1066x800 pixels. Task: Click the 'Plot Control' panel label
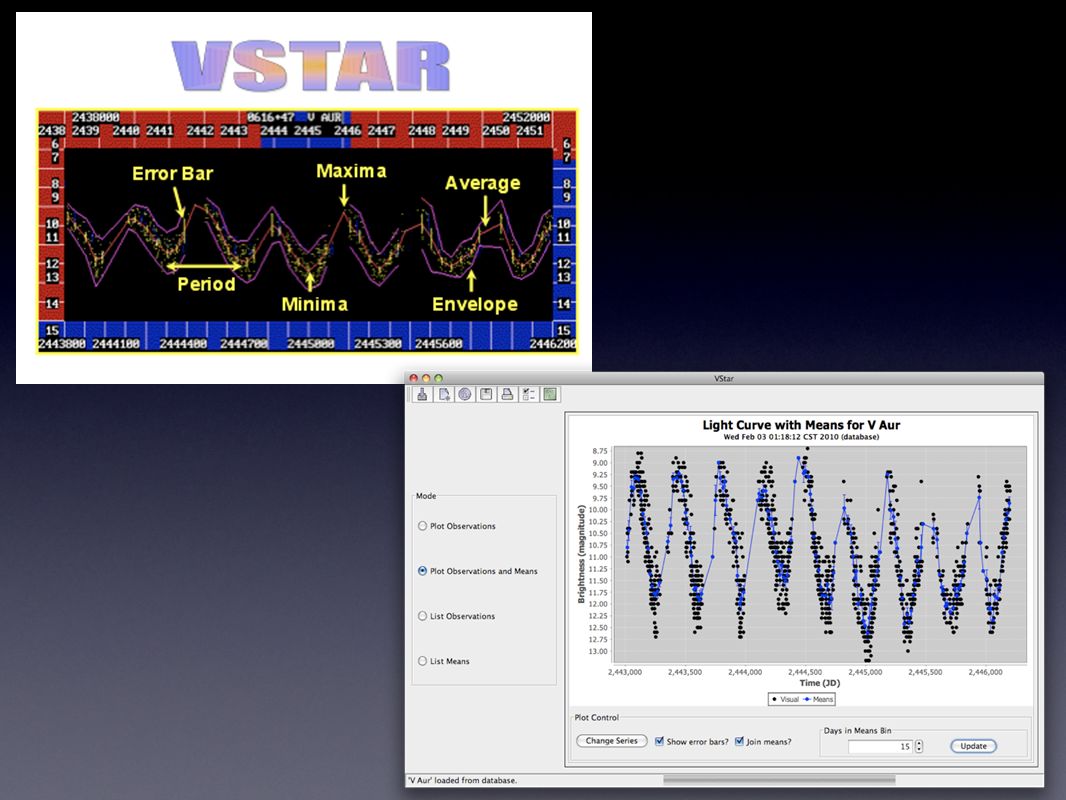coord(596,717)
